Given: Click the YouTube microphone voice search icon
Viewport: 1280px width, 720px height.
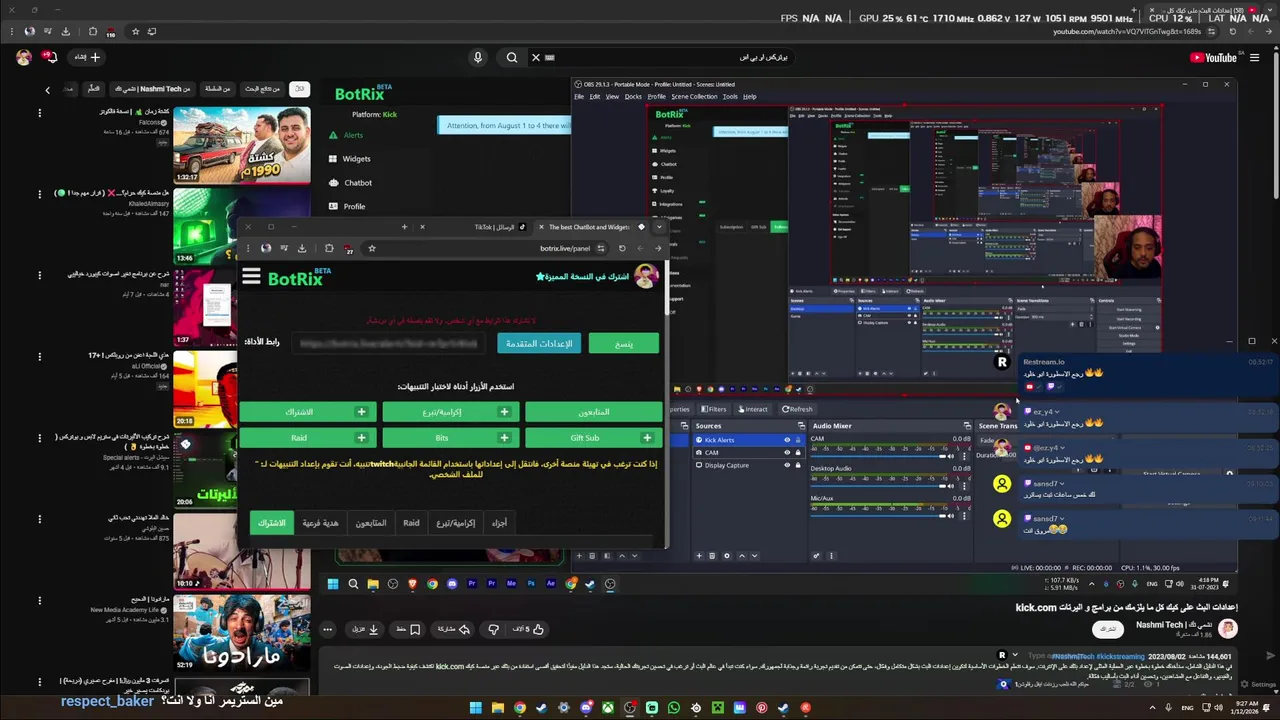Looking at the screenshot, I should tap(478, 57).
